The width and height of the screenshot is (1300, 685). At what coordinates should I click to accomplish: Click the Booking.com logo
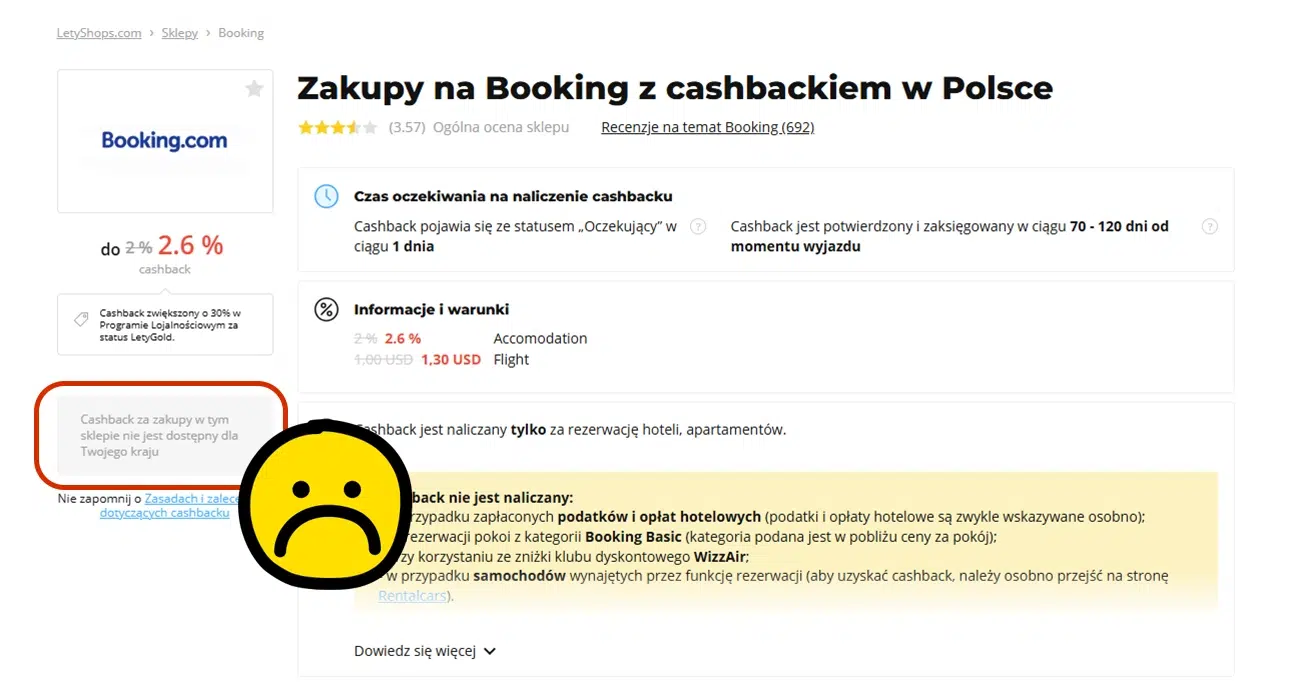click(x=165, y=139)
